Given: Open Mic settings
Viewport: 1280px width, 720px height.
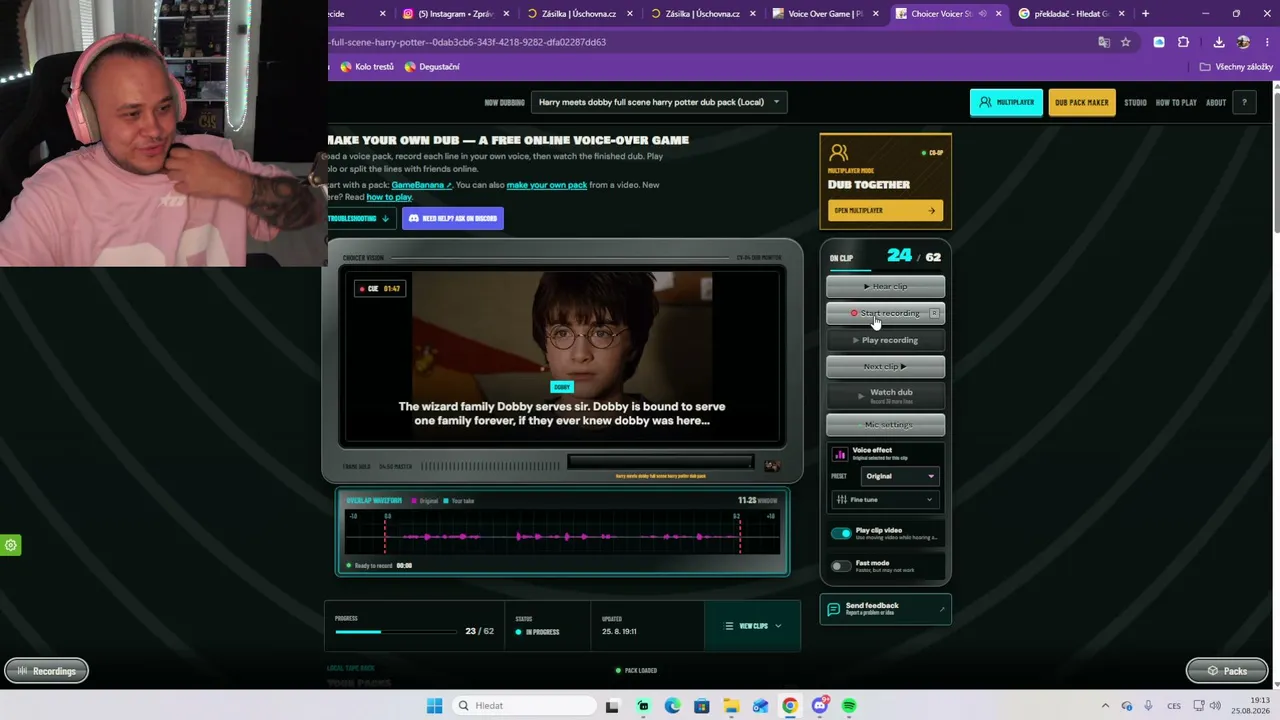Looking at the screenshot, I should [x=885, y=425].
